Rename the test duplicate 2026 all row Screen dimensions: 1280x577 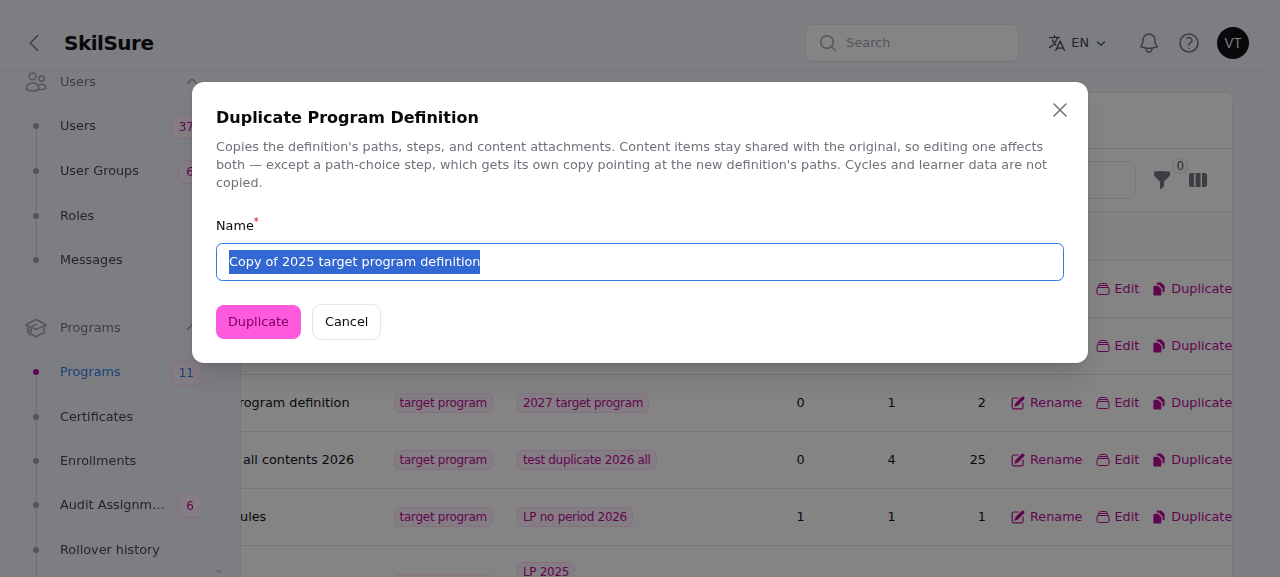tap(1046, 460)
